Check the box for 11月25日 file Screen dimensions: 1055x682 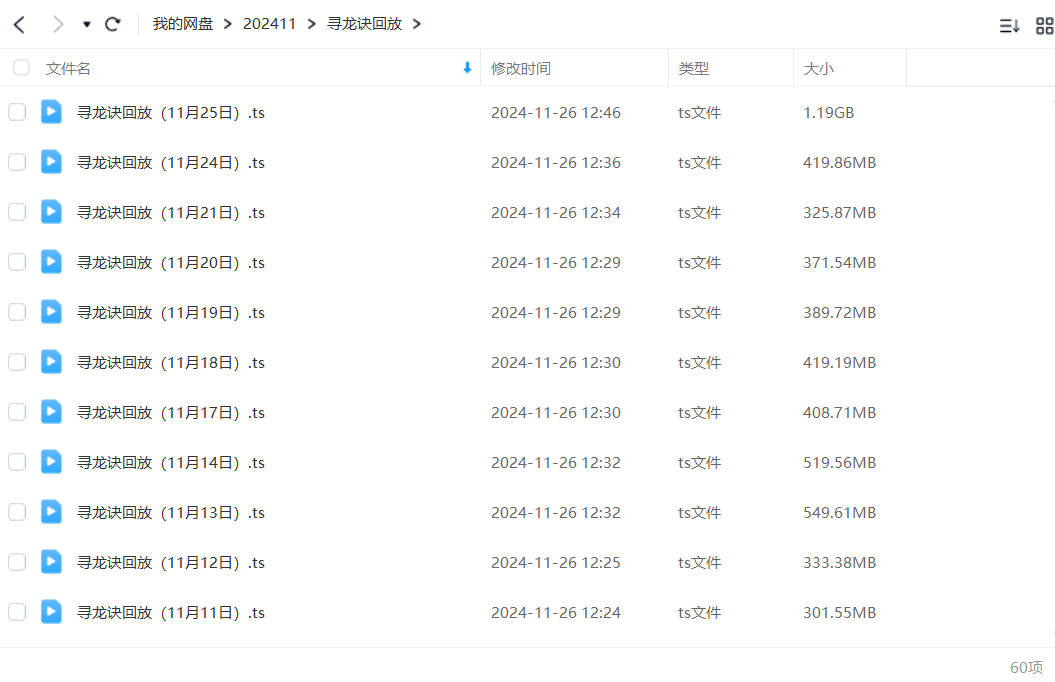click(17, 112)
